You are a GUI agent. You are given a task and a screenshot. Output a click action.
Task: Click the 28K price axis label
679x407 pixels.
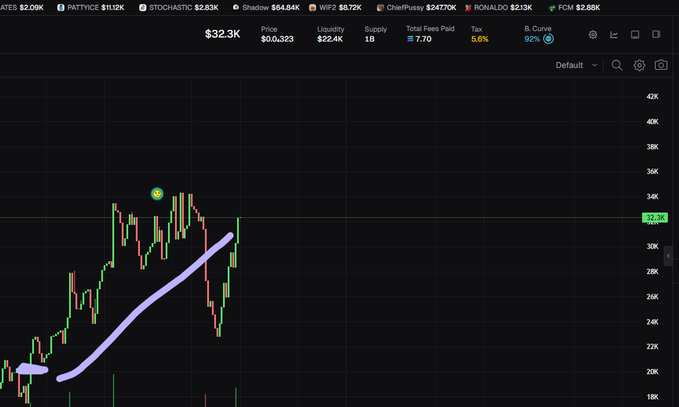[x=652, y=271]
